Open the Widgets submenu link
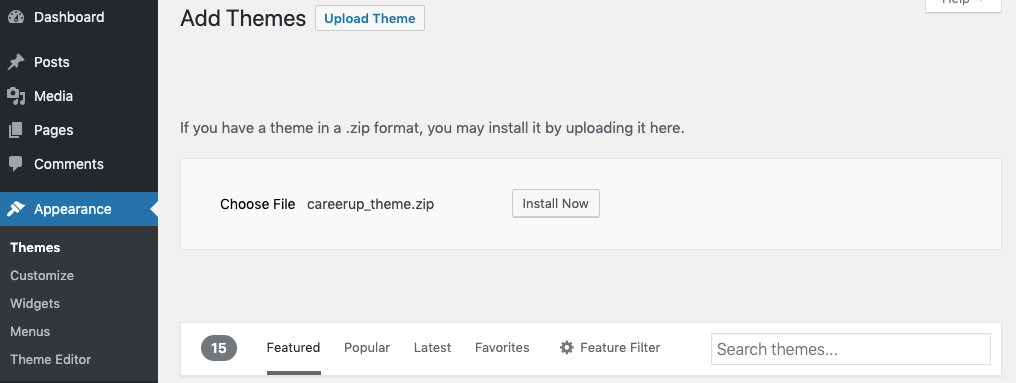Viewport: 1016px width, 383px height. [35, 303]
